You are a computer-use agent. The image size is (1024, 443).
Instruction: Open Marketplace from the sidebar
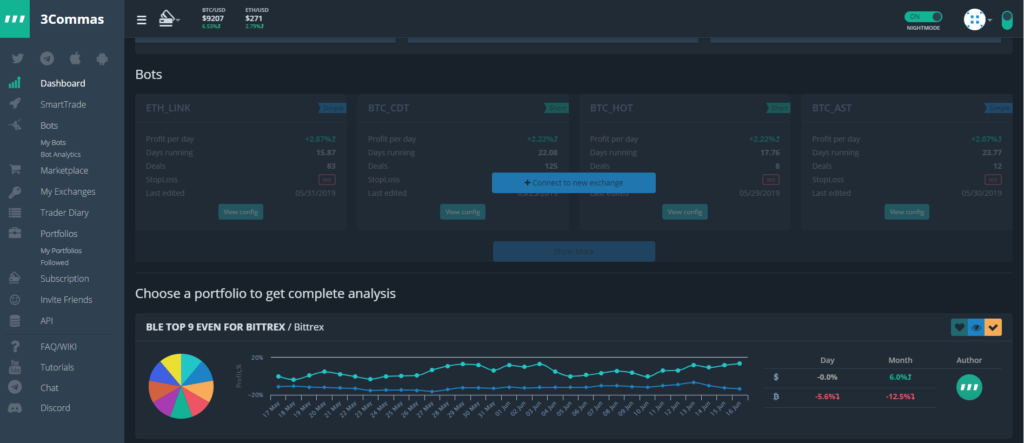tap(64, 171)
